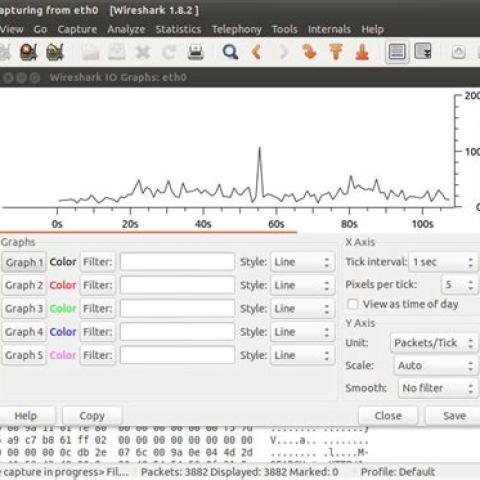Click the zoom icon at toolbar end
The width and height of the screenshot is (480, 480).
(459, 52)
